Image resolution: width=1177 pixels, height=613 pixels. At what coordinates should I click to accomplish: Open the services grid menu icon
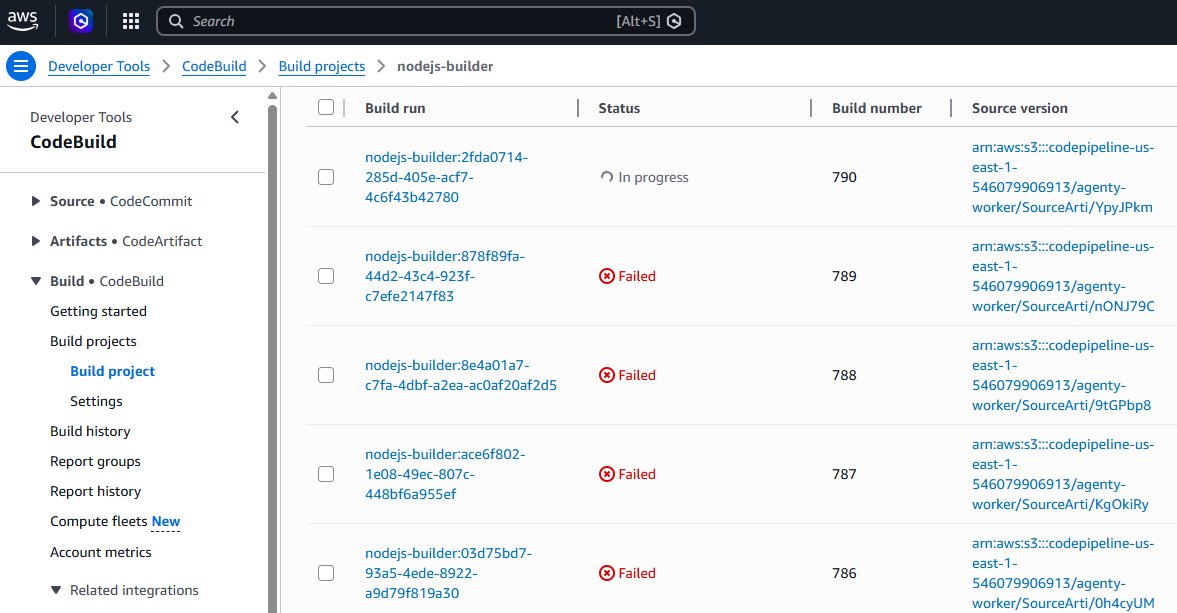pos(131,21)
